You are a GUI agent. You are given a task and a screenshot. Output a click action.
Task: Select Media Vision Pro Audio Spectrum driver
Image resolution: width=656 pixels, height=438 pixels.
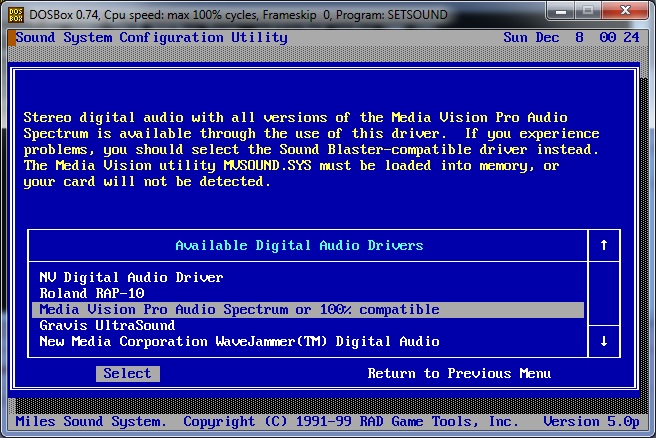point(308,310)
